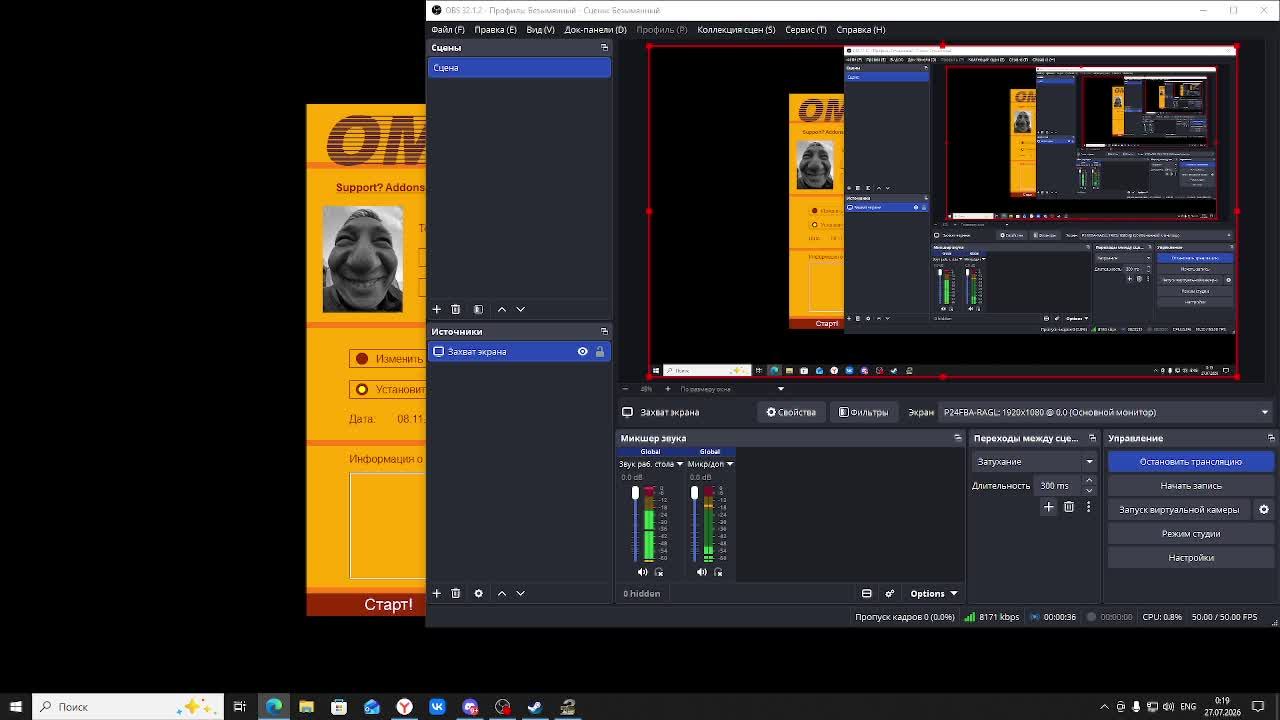
Task: Open Сервис menu
Action: coord(805,29)
